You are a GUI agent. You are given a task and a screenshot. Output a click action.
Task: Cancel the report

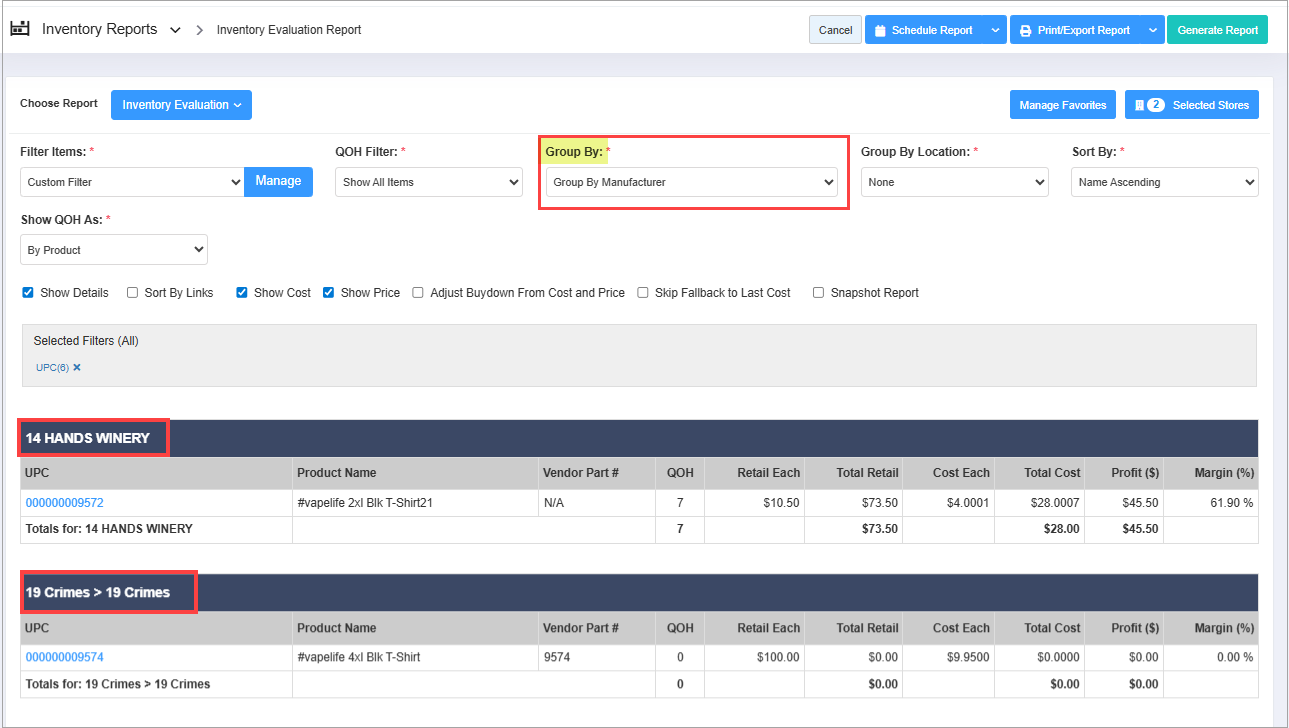coord(835,30)
